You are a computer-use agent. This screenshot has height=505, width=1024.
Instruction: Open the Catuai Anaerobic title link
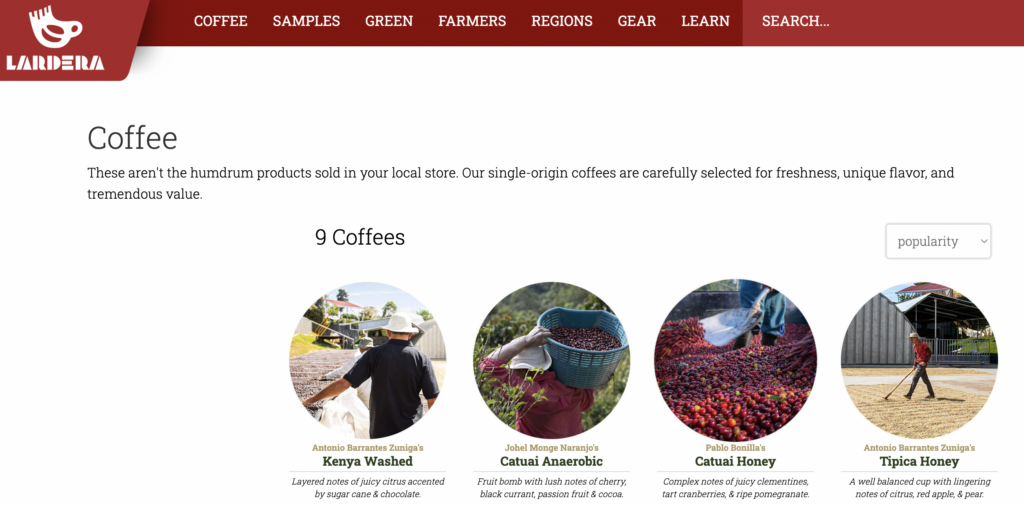(x=551, y=461)
